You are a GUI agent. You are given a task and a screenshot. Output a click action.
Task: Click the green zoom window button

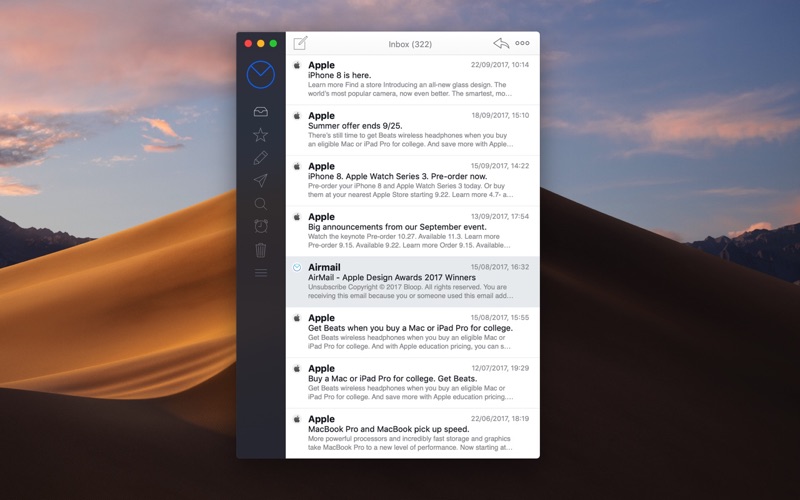pyautogui.click(x=273, y=43)
